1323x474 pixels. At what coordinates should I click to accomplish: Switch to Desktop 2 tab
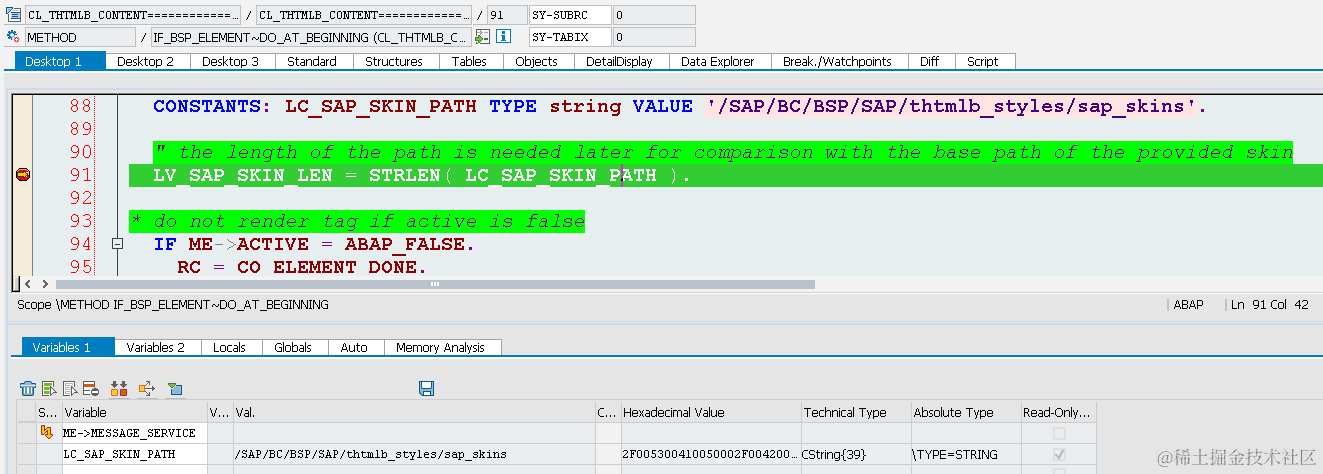(146, 61)
